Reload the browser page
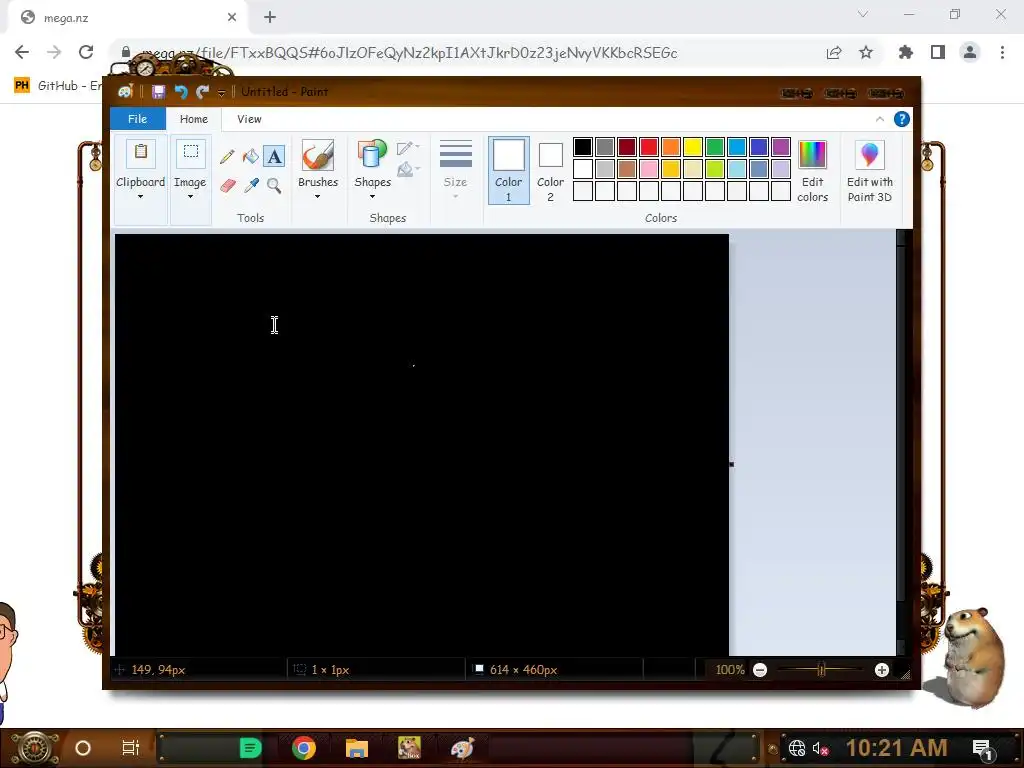1024x768 pixels. click(x=86, y=52)
